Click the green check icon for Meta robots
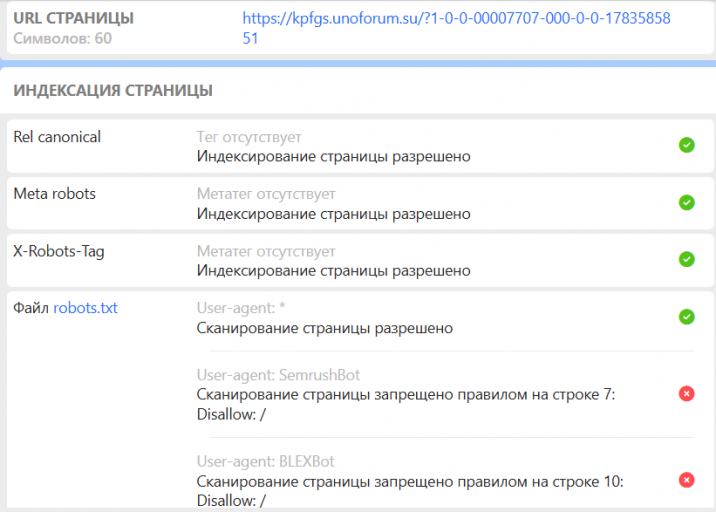716x512 pixels. coord(686,202)
